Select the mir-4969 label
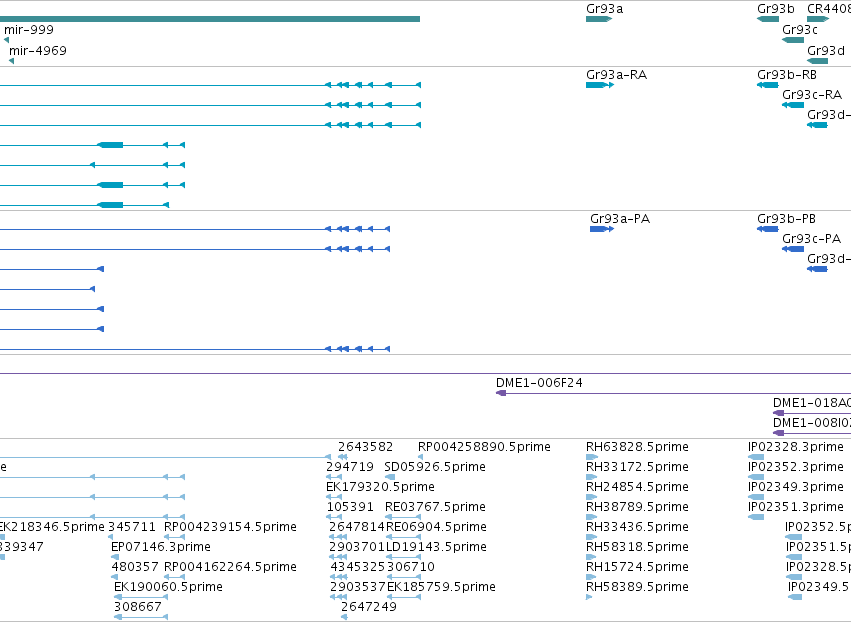Screen dimensions: 851x622 pos(38,51)
